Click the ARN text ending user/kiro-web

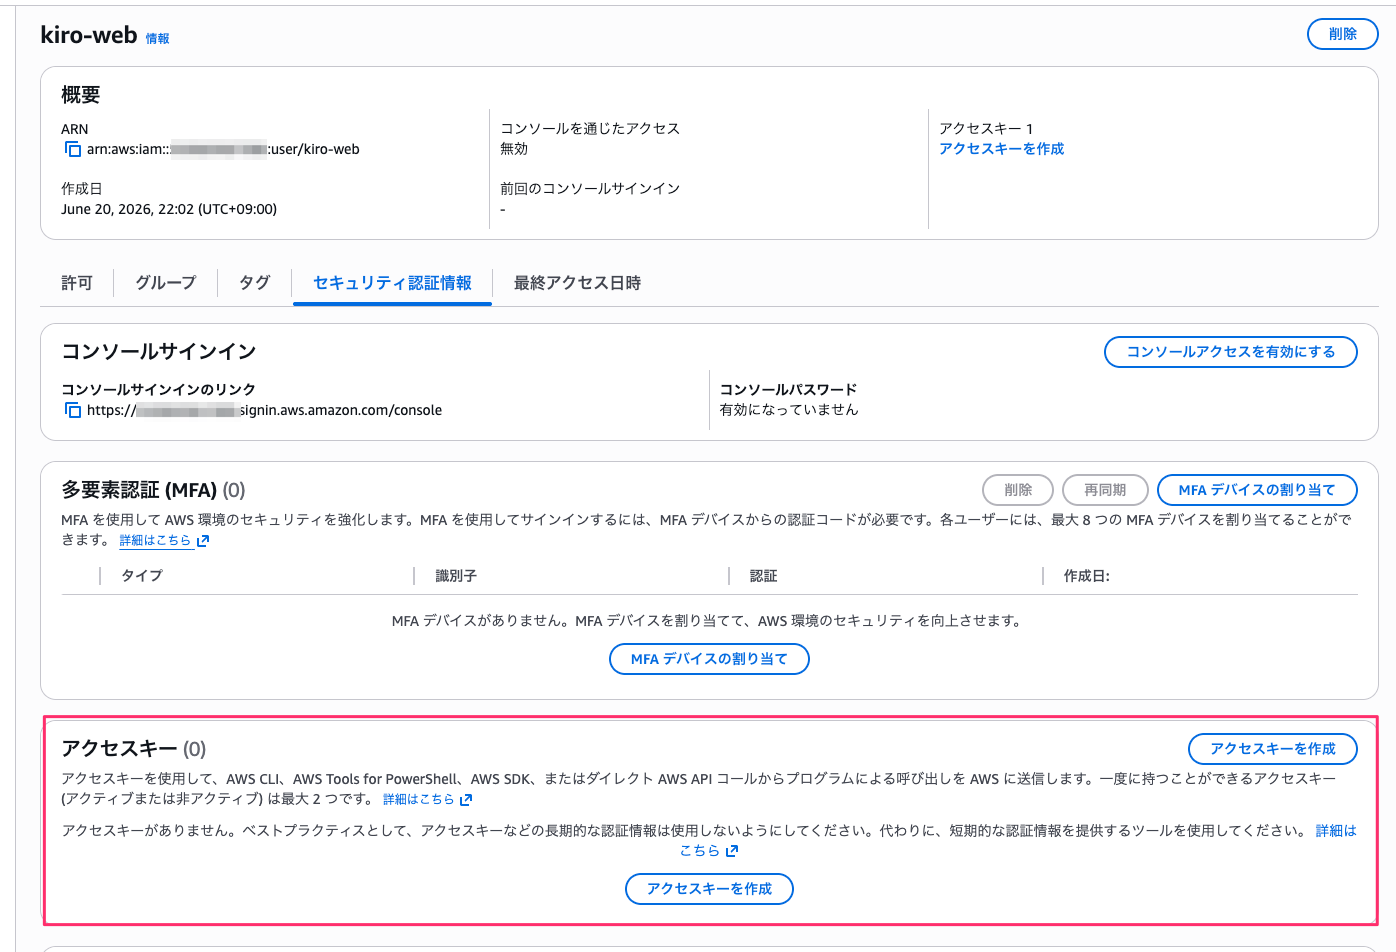click(x=223, y=149)
